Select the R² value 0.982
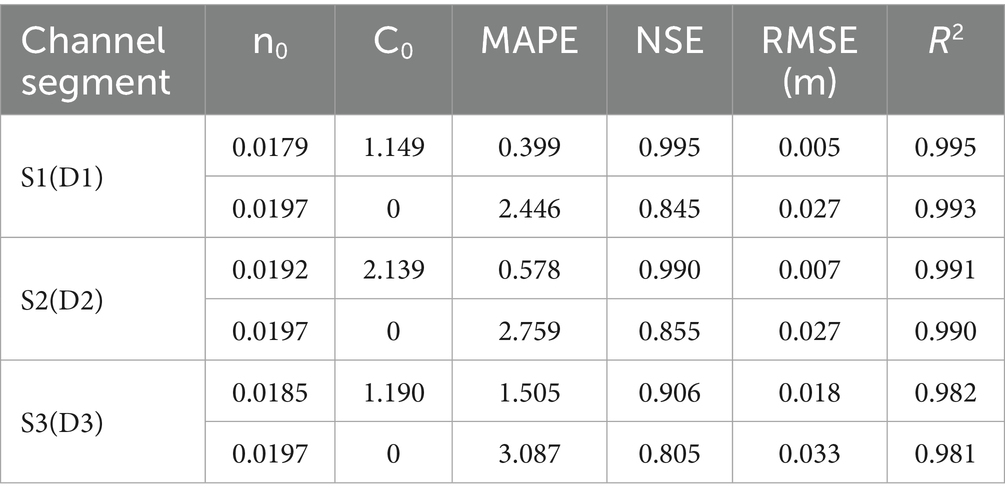The height and width of the screenshot is (501, 1005). [945, 393]
